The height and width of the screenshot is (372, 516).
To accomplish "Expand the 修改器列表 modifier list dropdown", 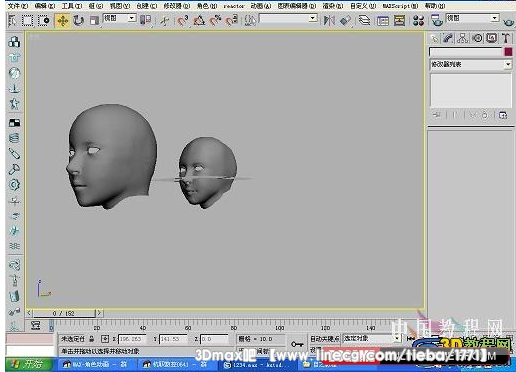I will [470, 64].
